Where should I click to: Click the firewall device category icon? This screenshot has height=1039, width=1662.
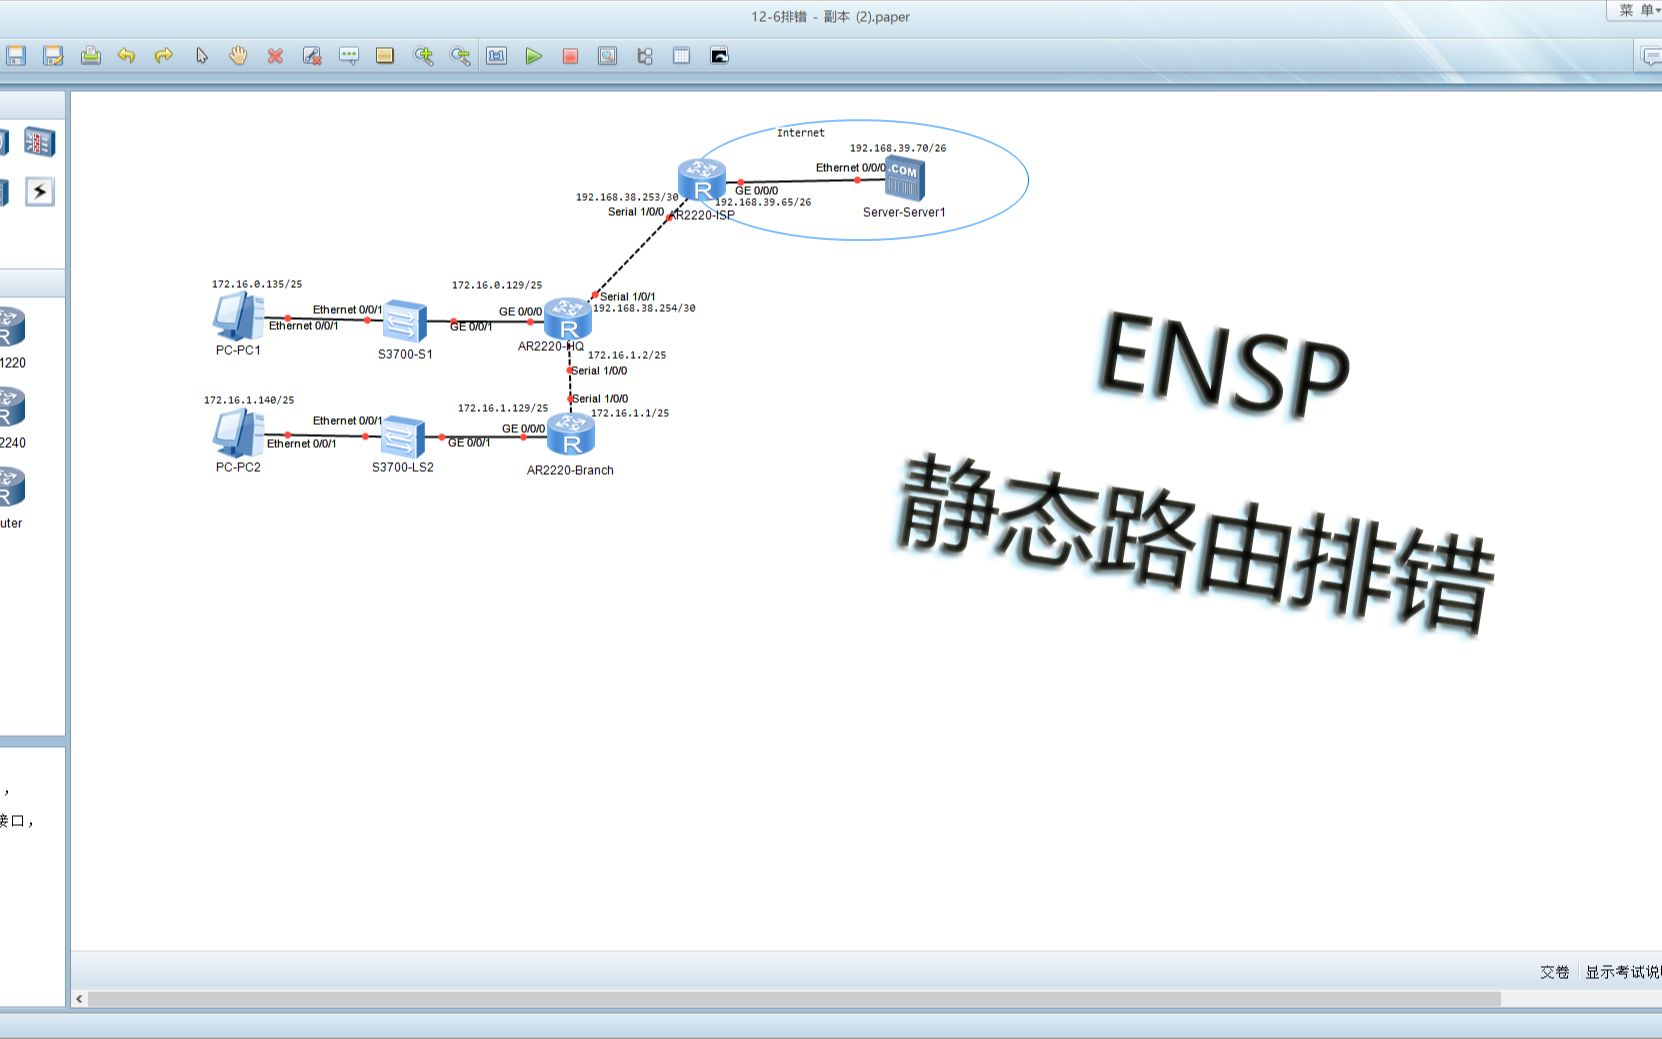tap(40, 142)
